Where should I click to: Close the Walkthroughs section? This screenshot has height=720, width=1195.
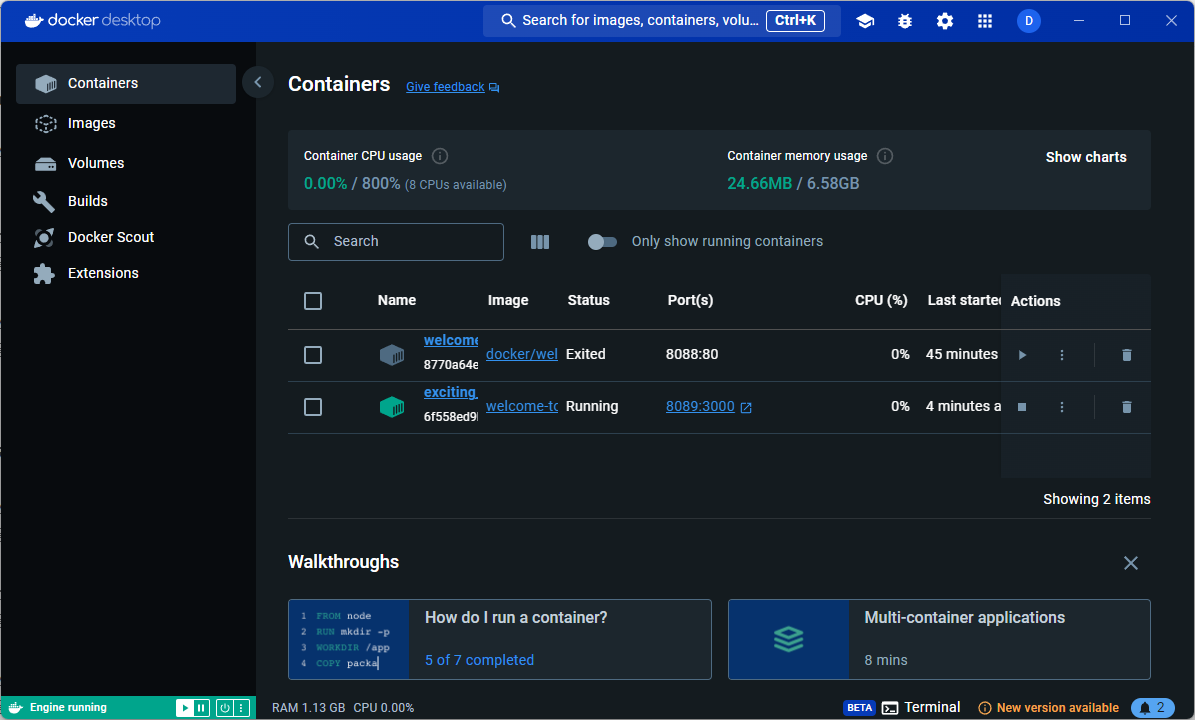[x=1131, y=563]
